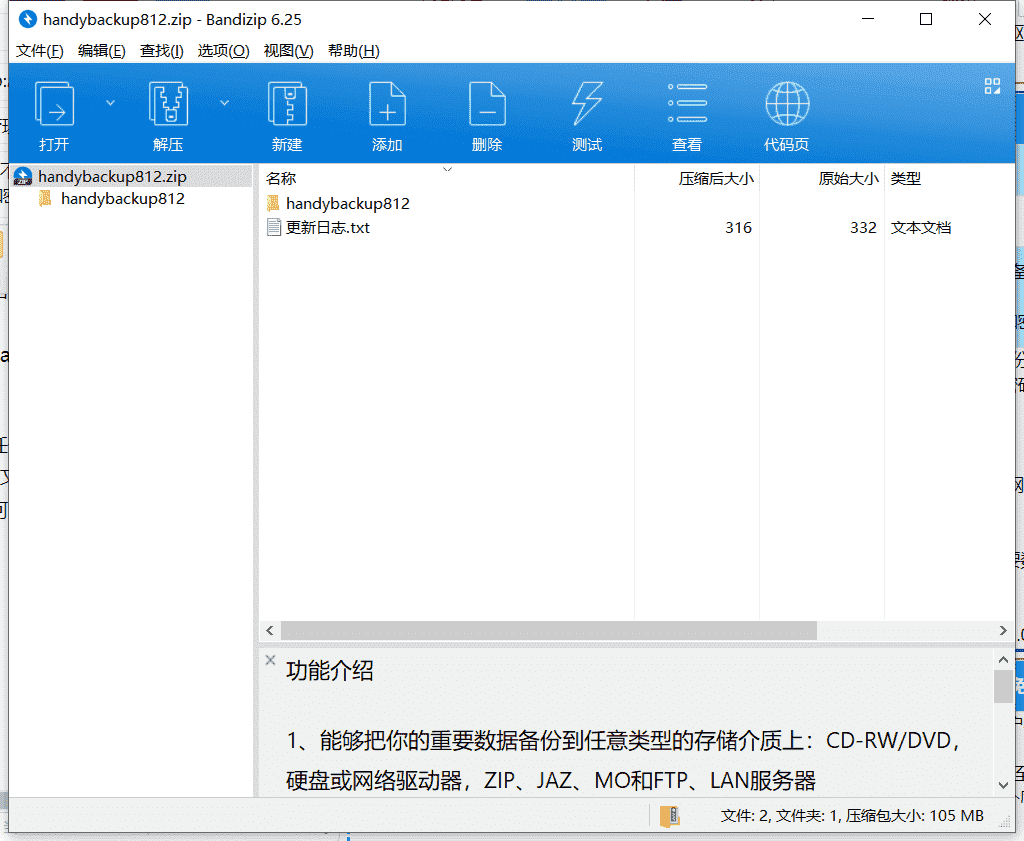Sort by 类型 column header
Viewport: 1024px width, 841px height.
tap(906, 178)
